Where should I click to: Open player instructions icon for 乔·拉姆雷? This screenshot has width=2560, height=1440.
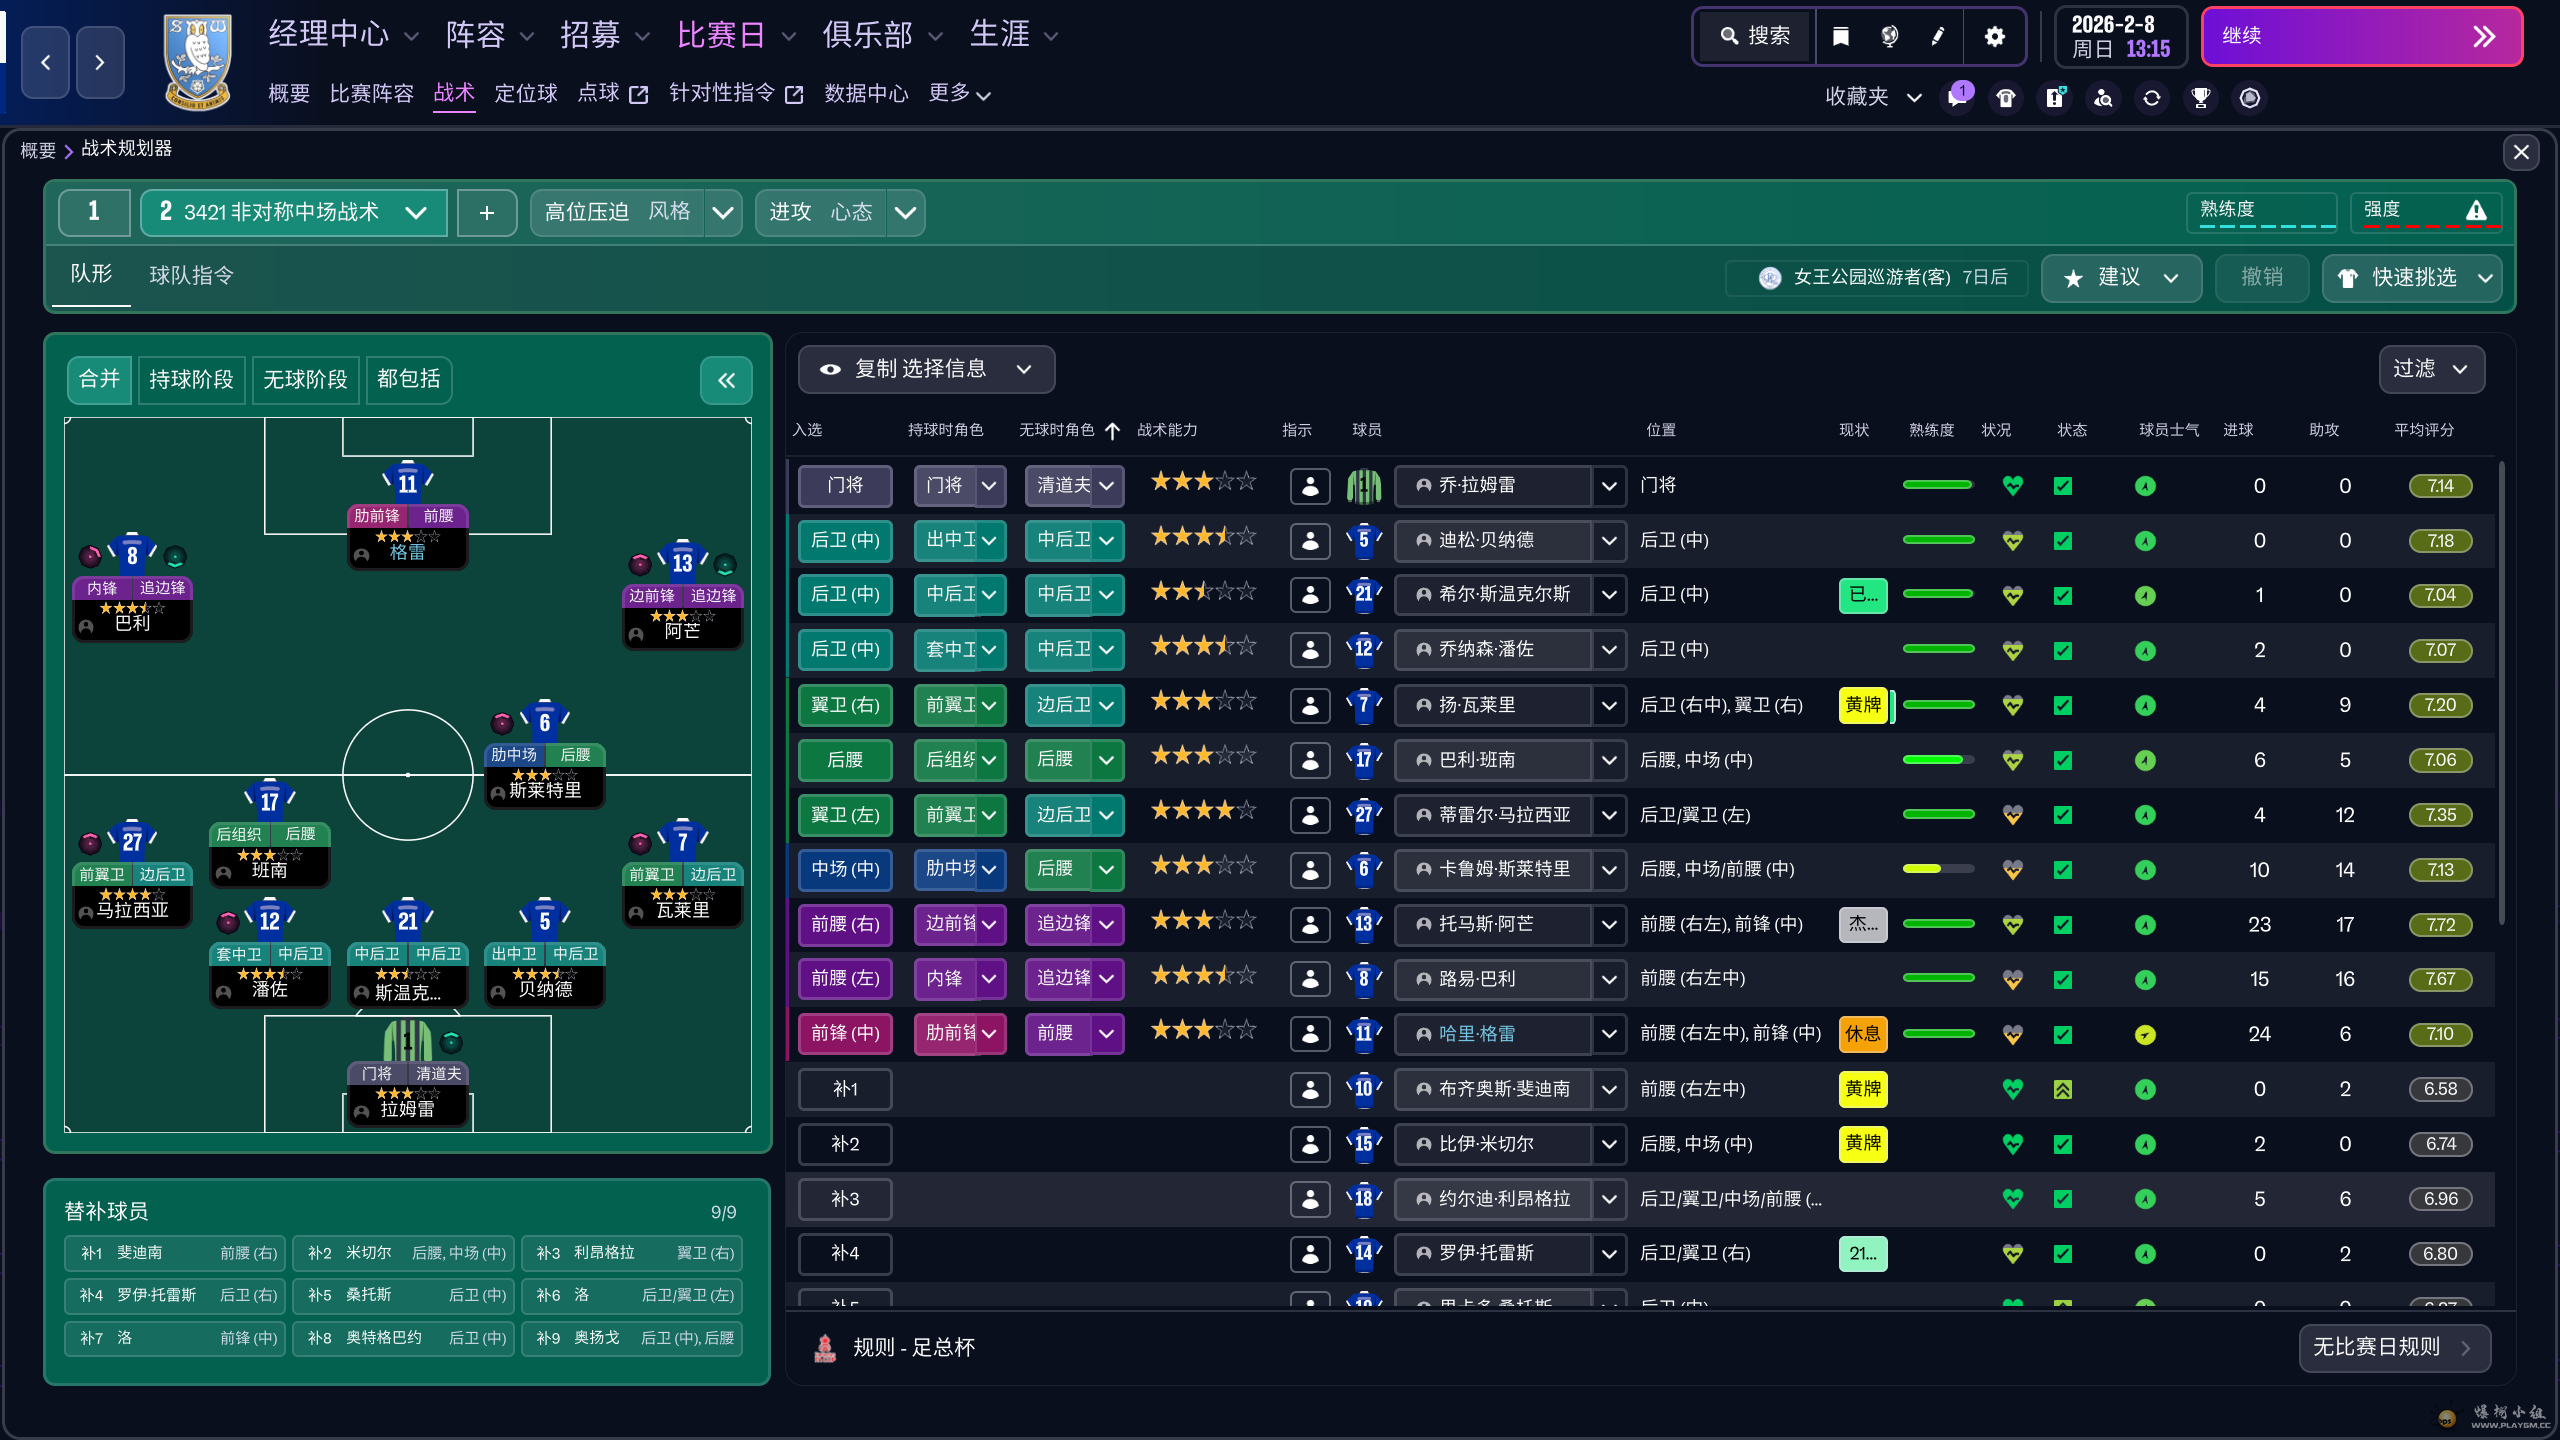[1310, 486]
